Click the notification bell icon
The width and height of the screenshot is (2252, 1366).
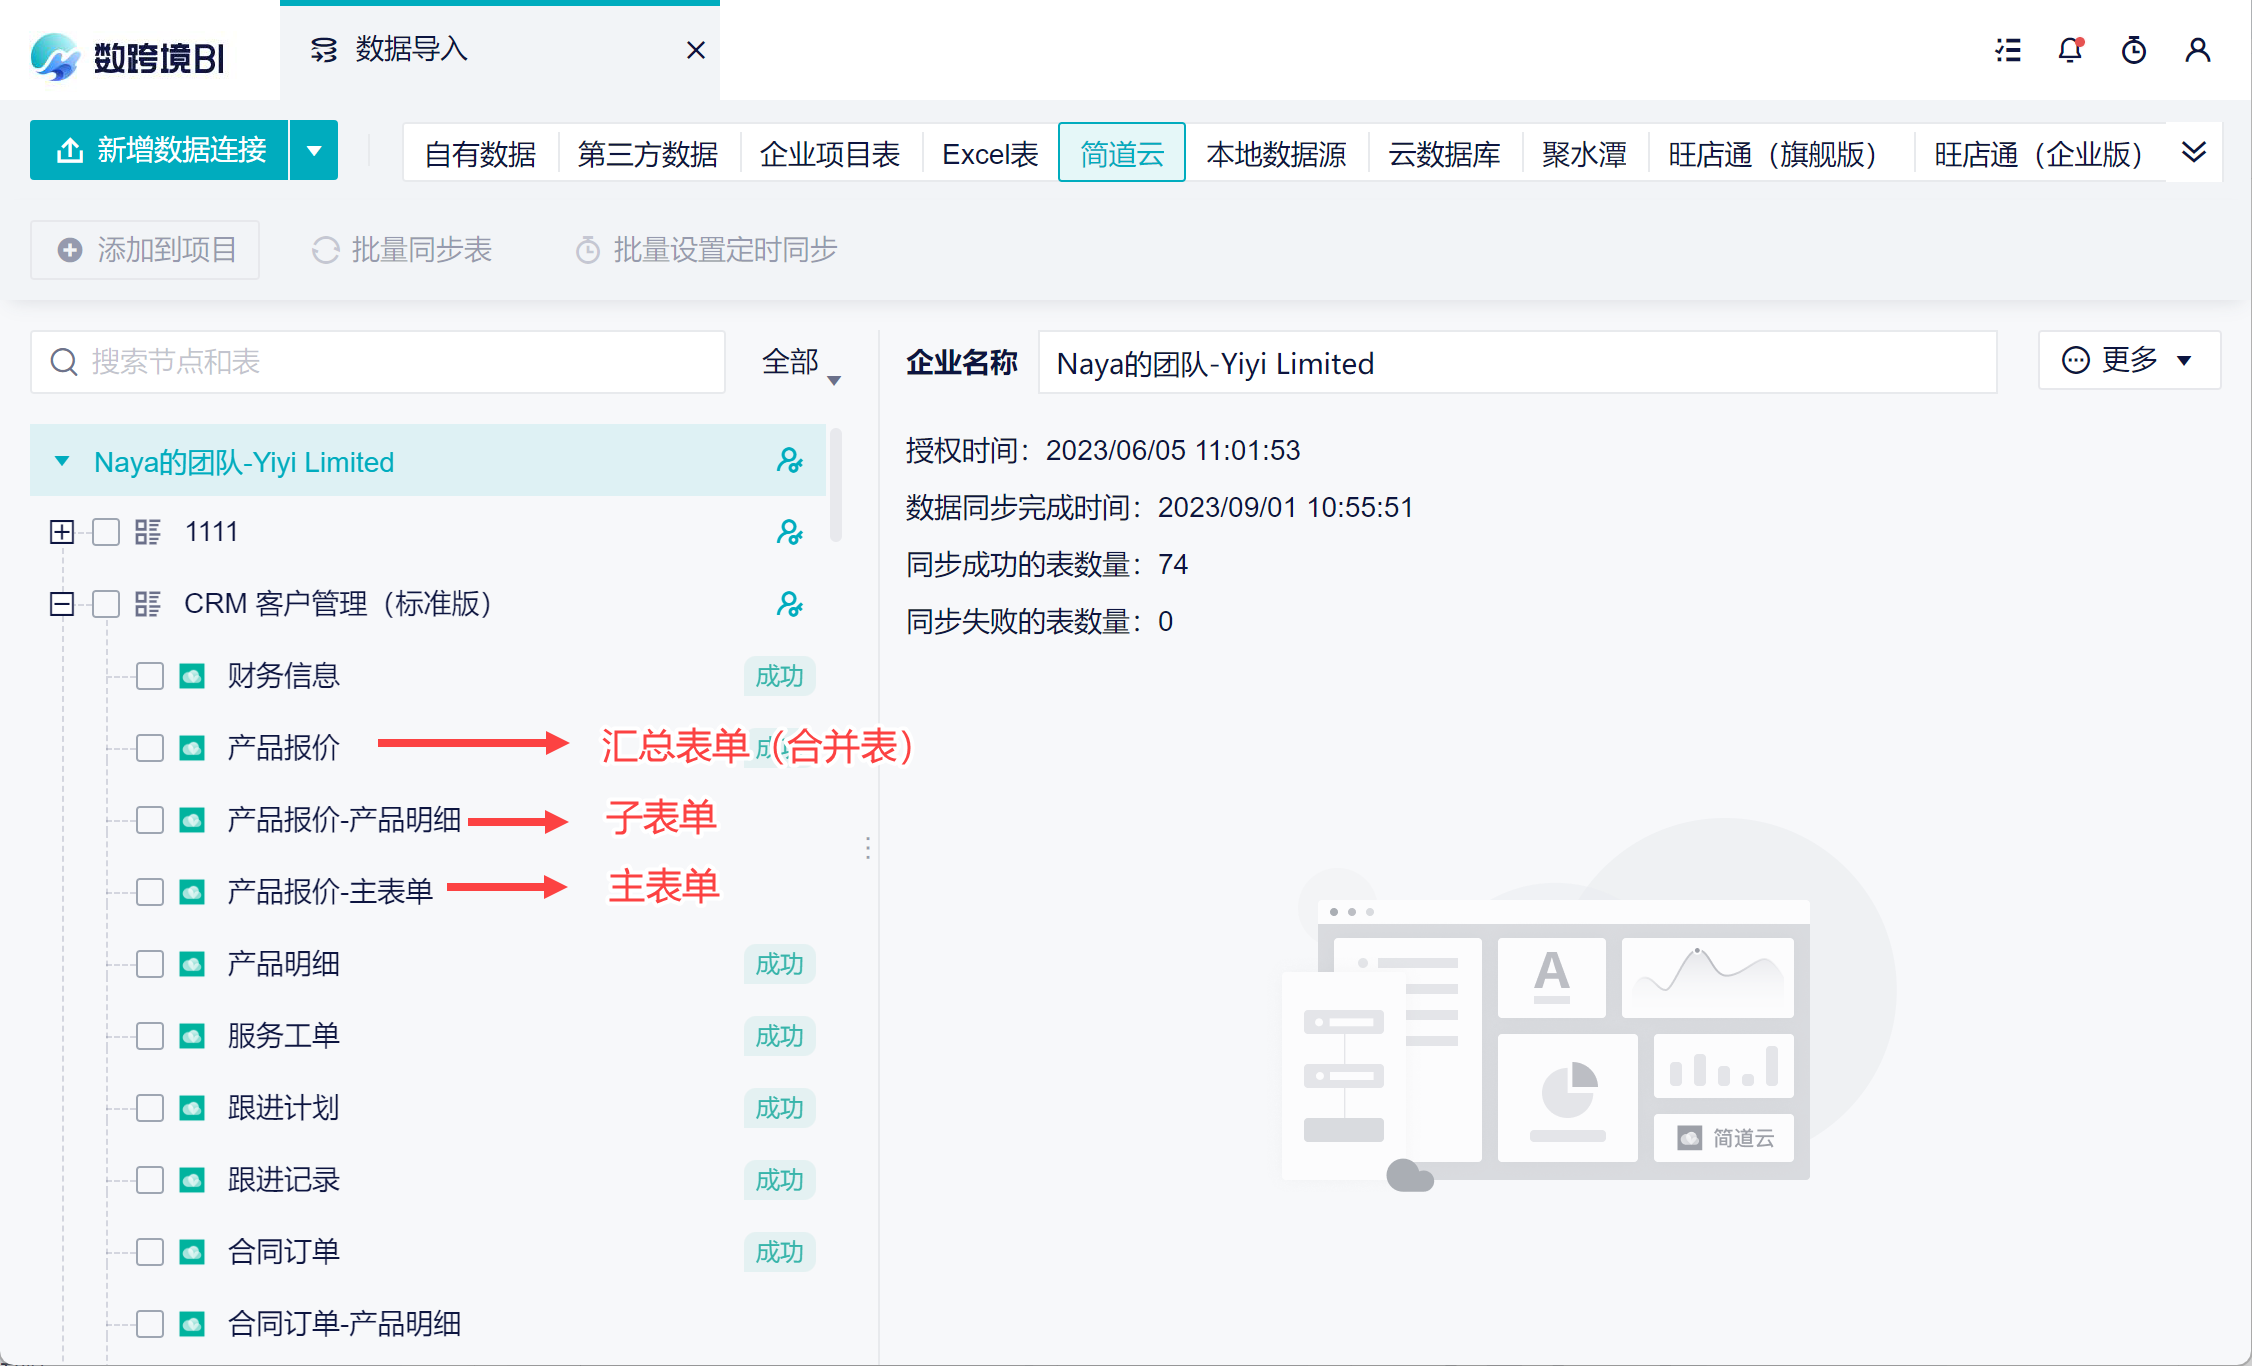2070,50
